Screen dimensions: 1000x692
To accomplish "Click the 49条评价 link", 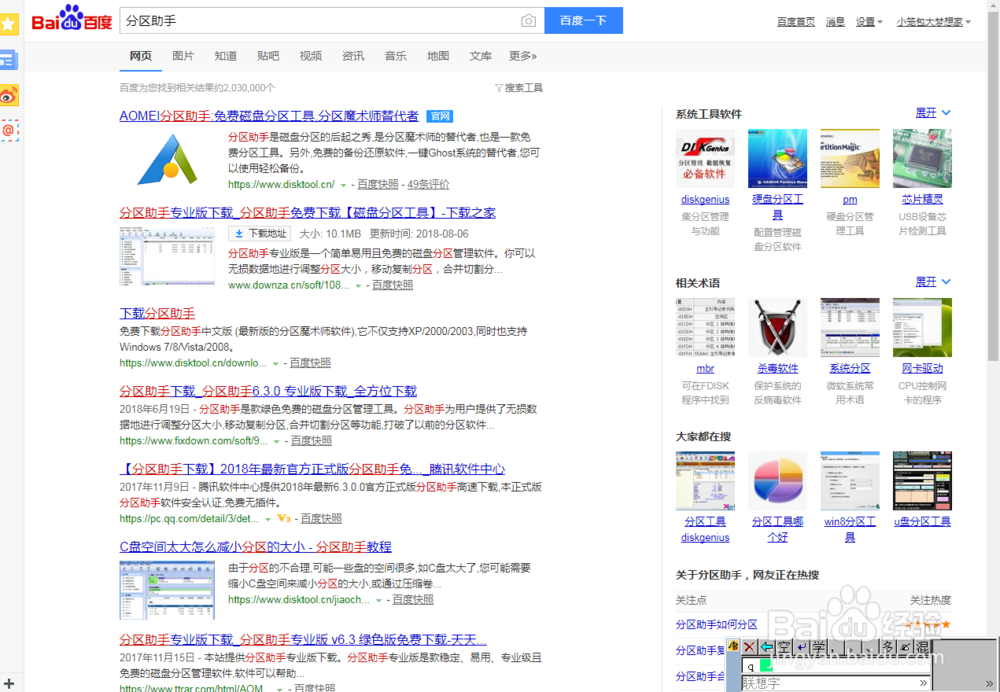I will pos(428,184).
